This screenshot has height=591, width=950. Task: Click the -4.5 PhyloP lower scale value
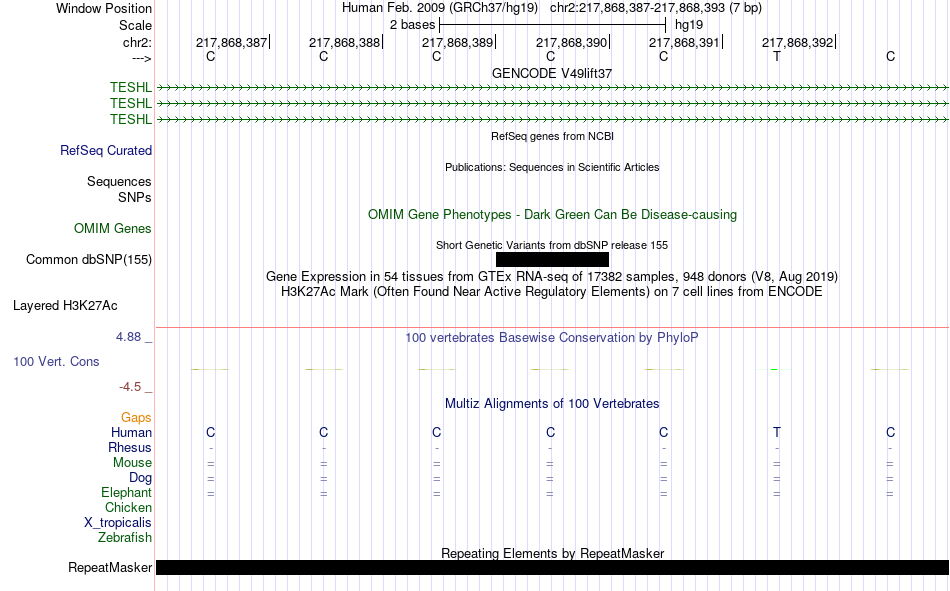(130, 387)
